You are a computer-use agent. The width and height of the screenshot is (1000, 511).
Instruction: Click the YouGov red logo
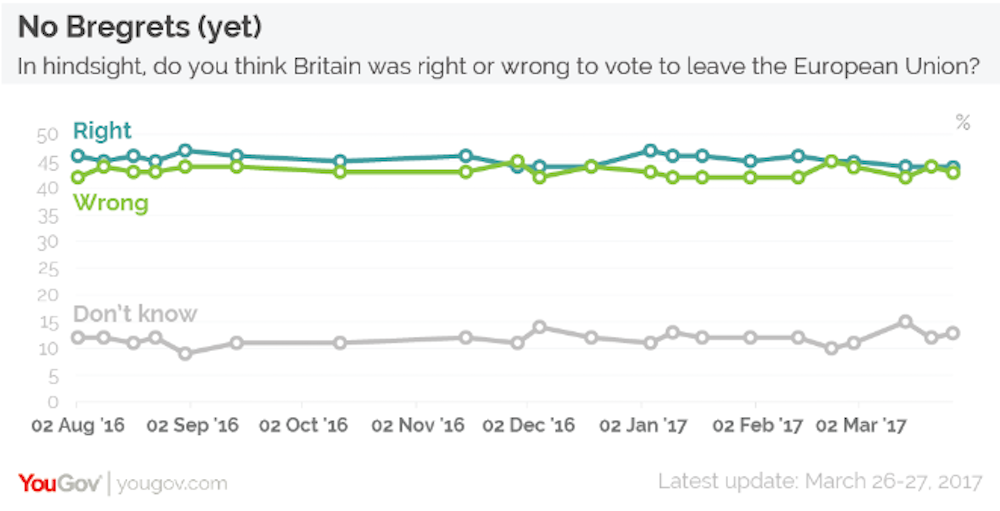[x=59, y=483]
